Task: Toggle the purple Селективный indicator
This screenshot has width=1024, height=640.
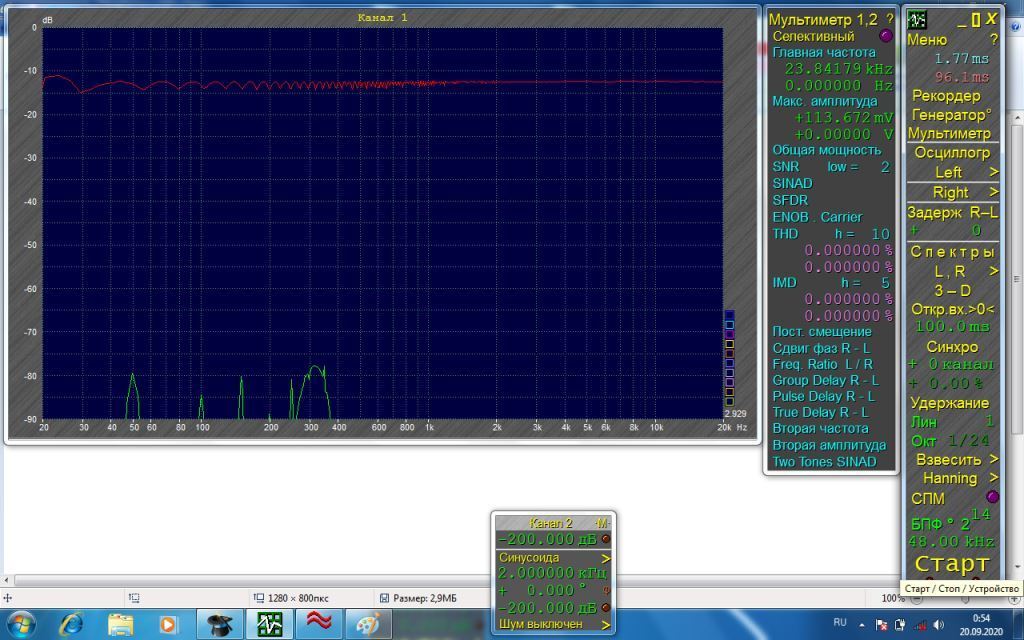Action: click(884, 36)
